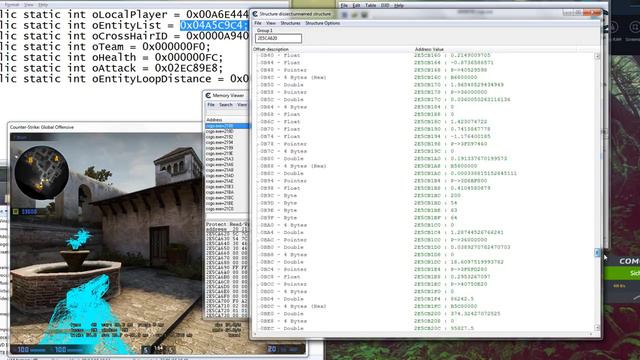This screenshot has height=360, width=640.
Task: Click value -0.8736586571 in structure list
Action: [472, 62]
